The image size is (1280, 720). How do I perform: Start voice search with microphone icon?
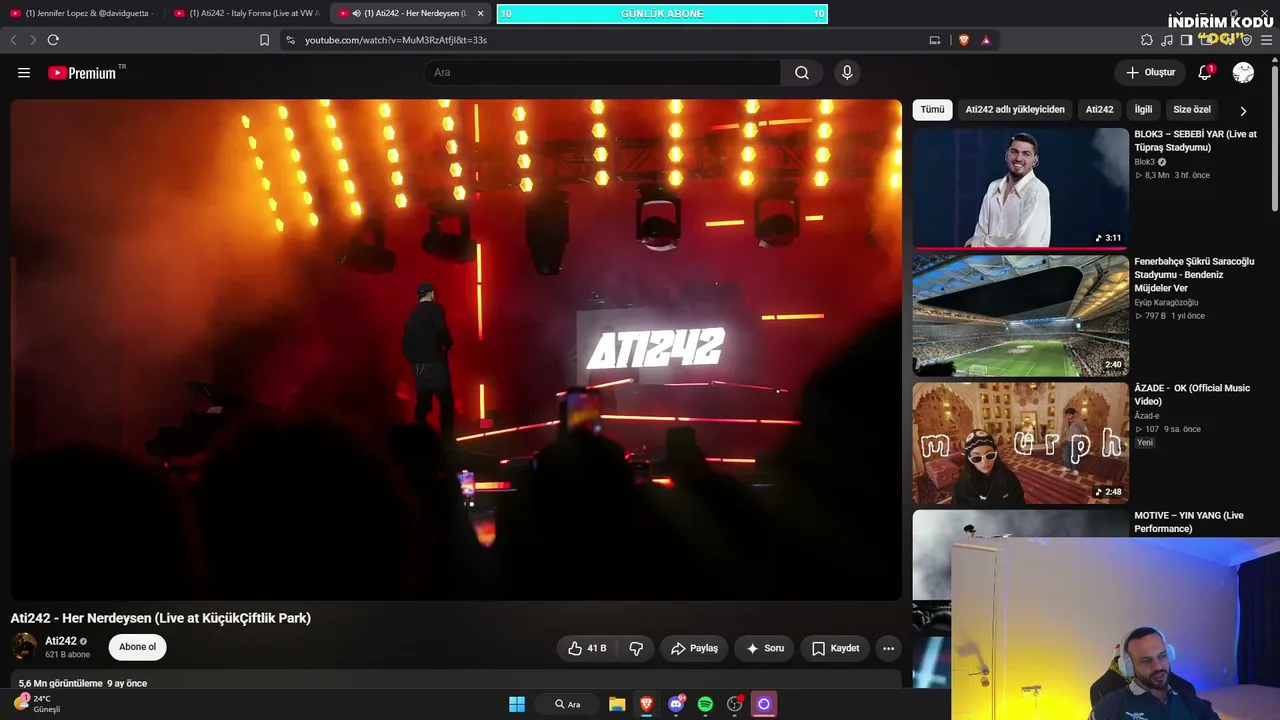pyautogui.click(x=847, y=72)
